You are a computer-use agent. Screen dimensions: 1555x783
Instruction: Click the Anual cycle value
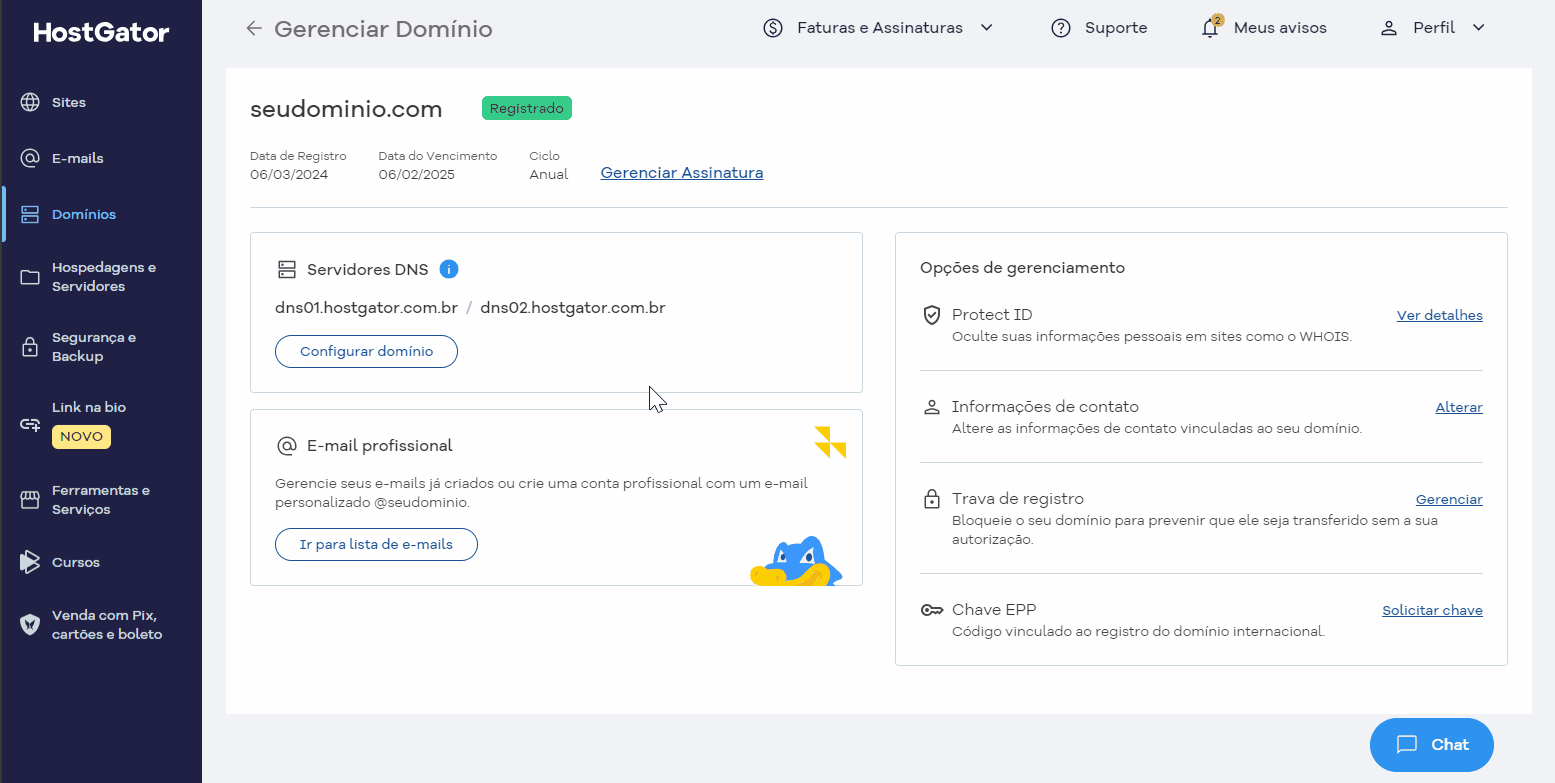point(548,174)
